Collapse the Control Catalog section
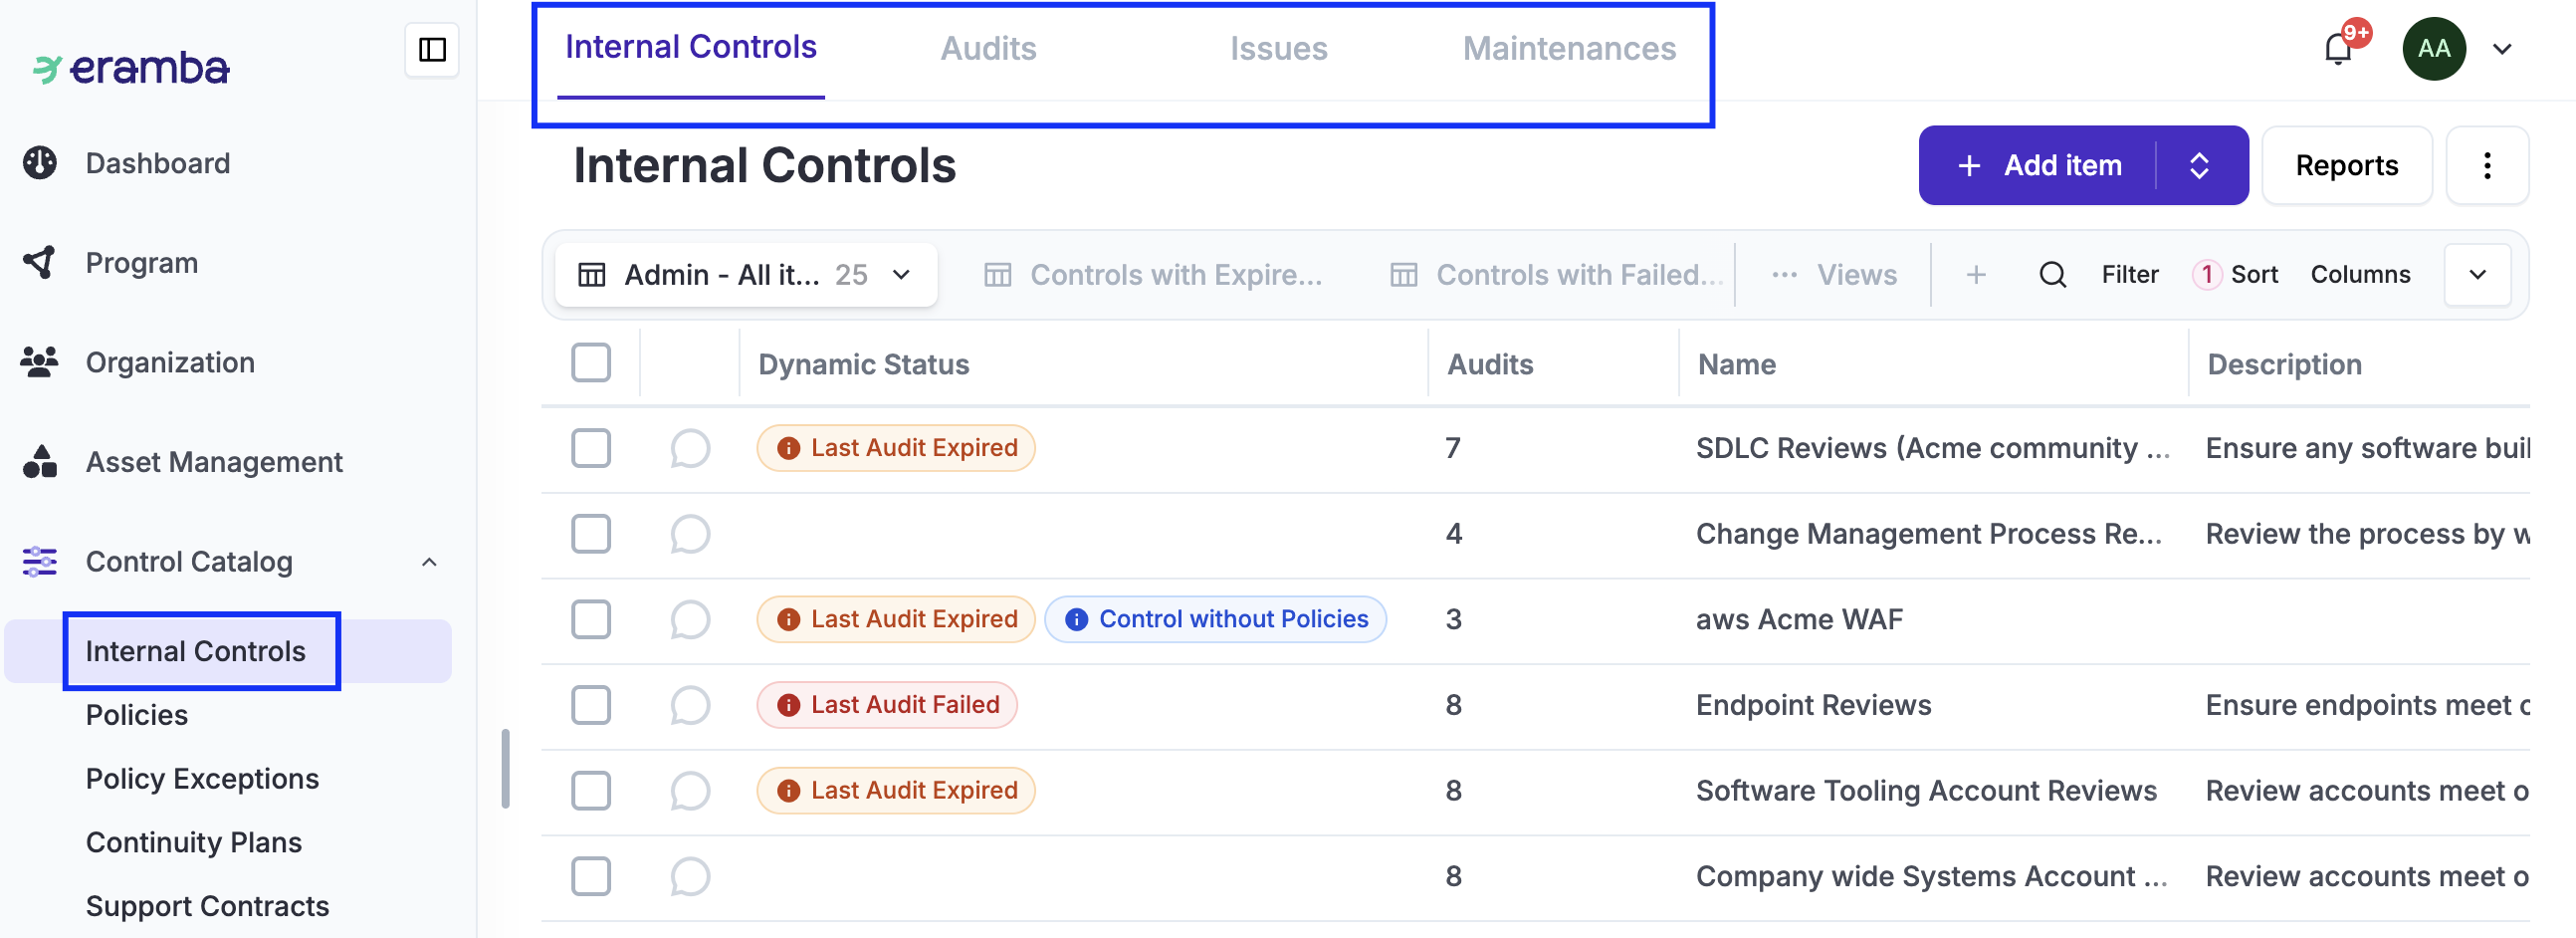The width and height of the screenshot is (2576, 938). point(429,562)
